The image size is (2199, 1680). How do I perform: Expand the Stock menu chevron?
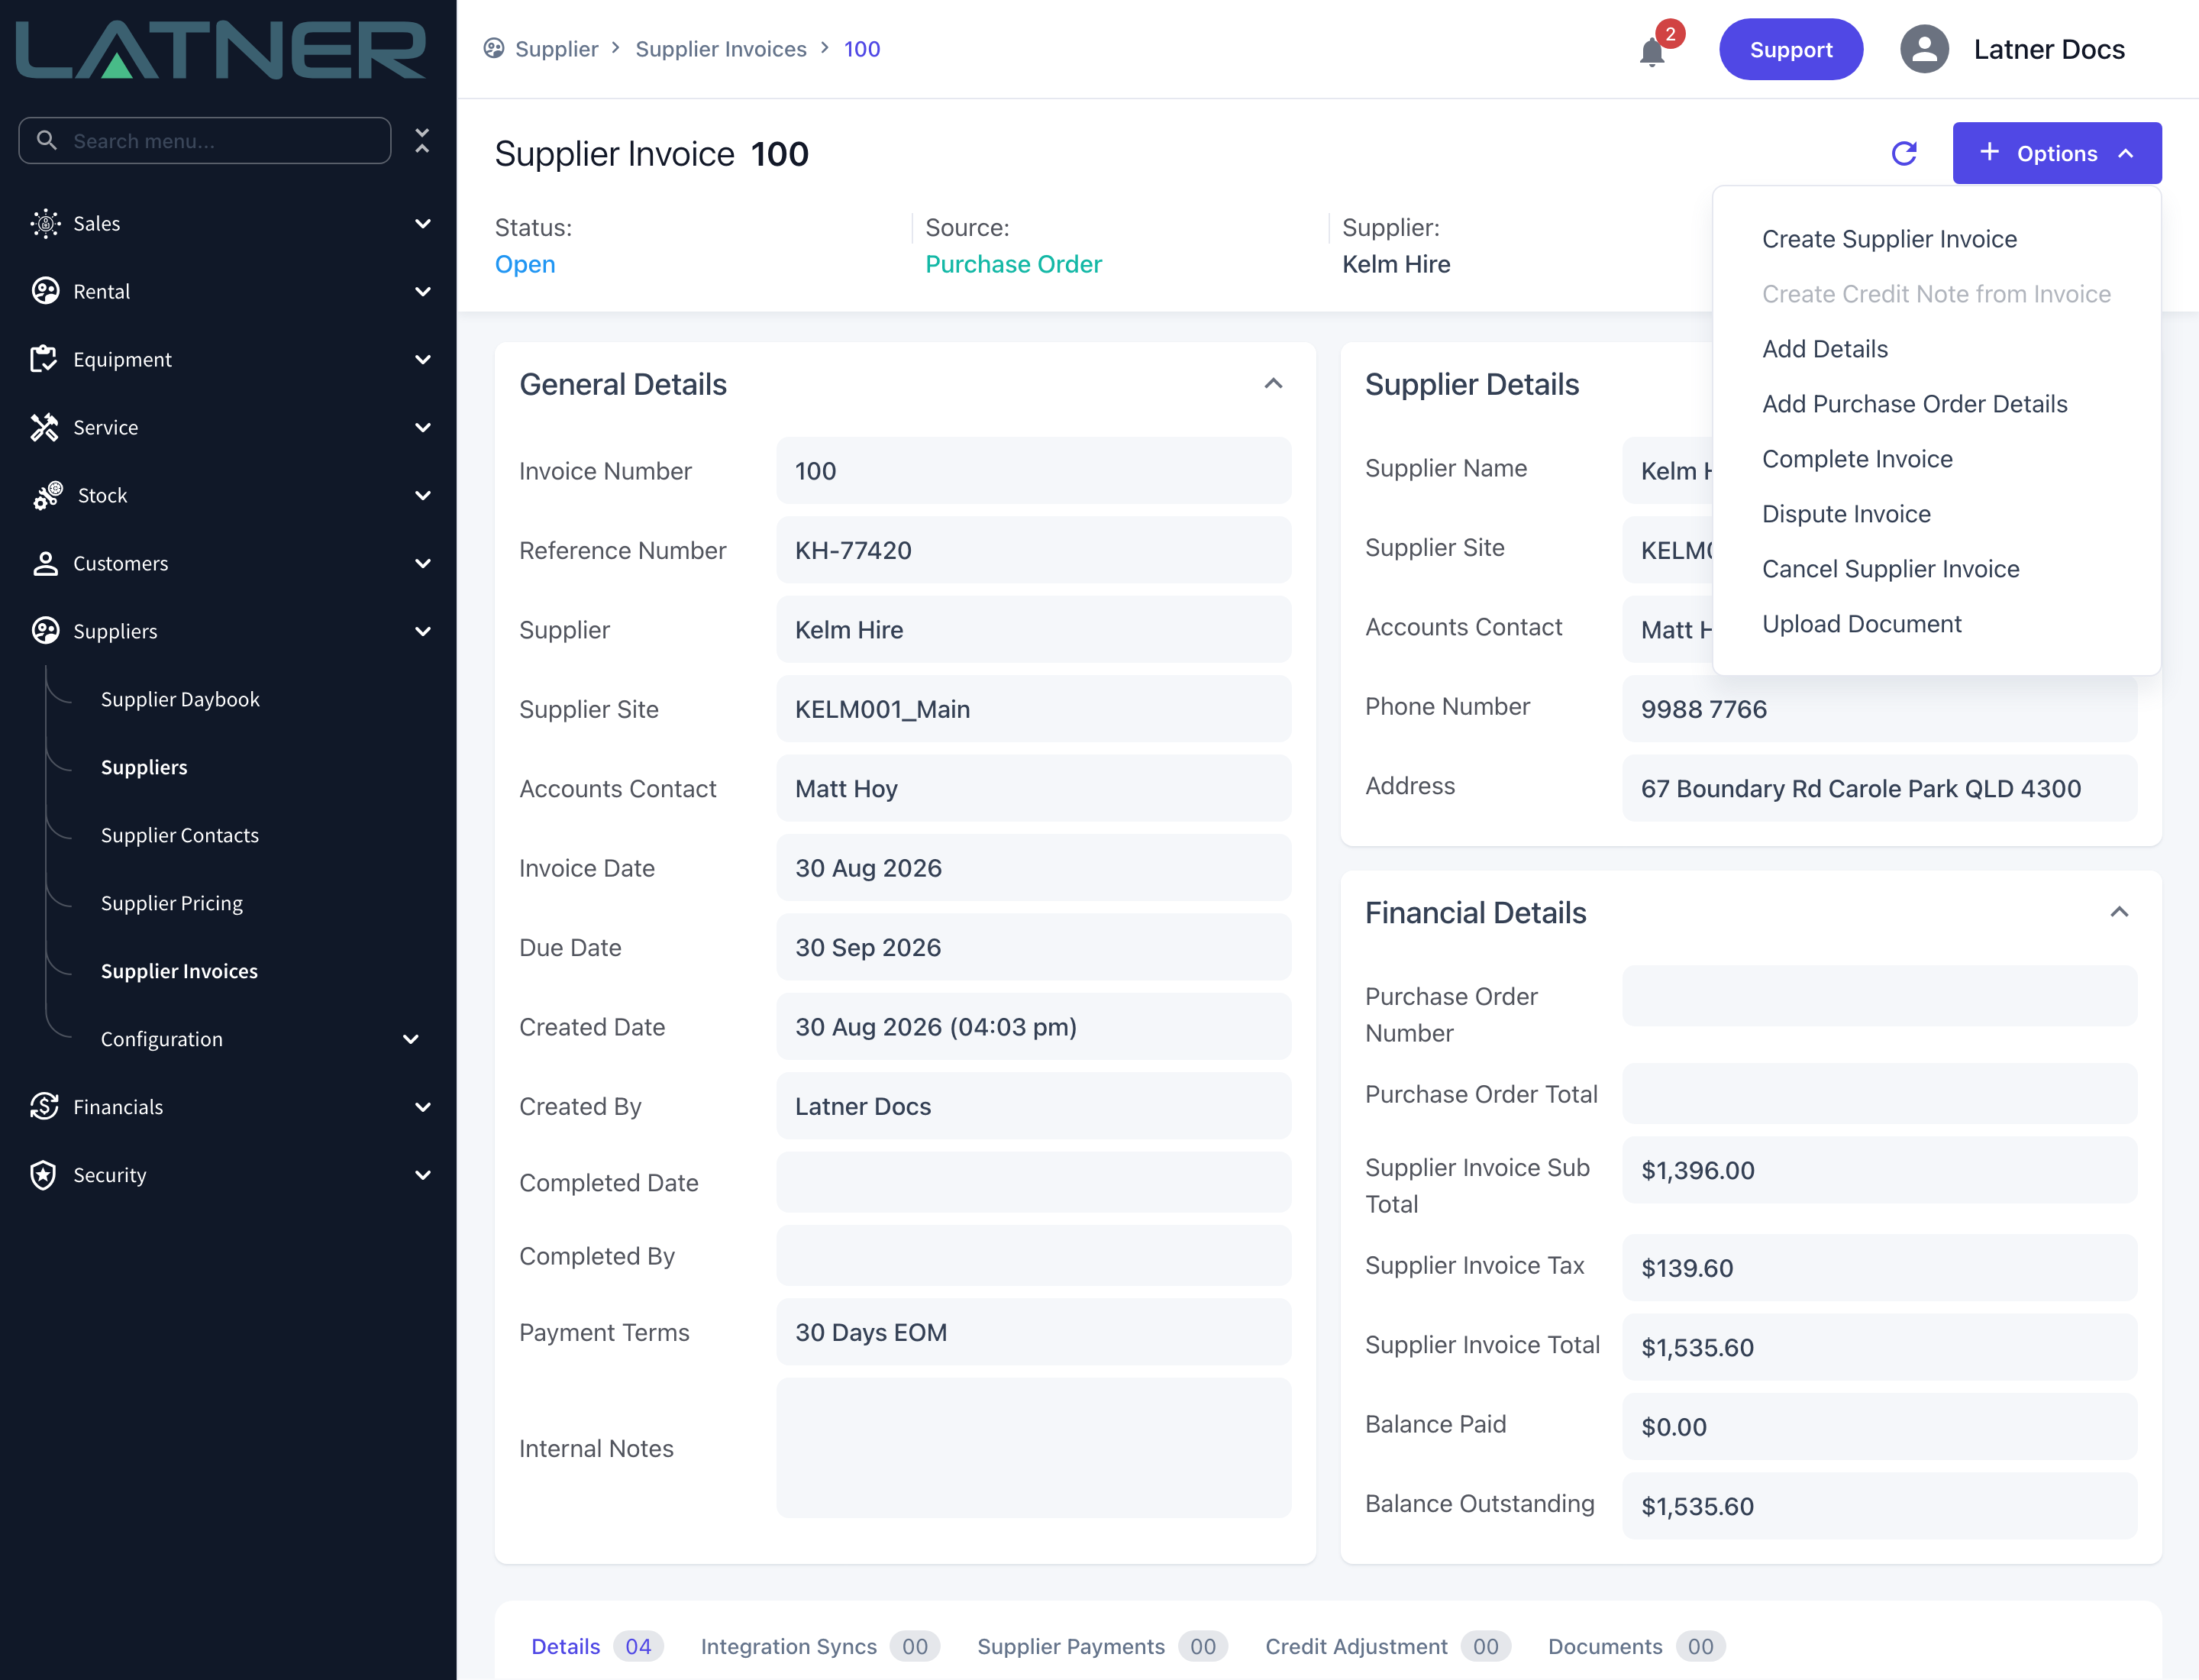point(423,495)
